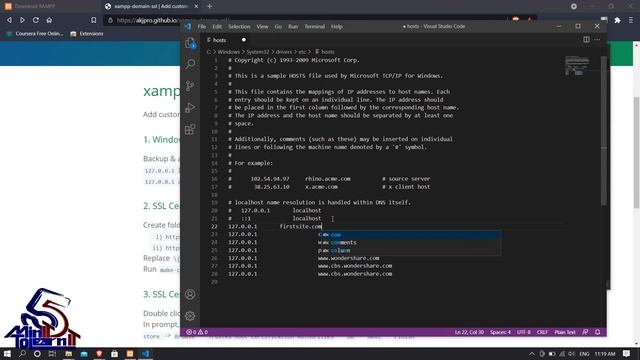Change indentation via Spaces: 4
Screen dimensions: 640x360
coord(500,332)
